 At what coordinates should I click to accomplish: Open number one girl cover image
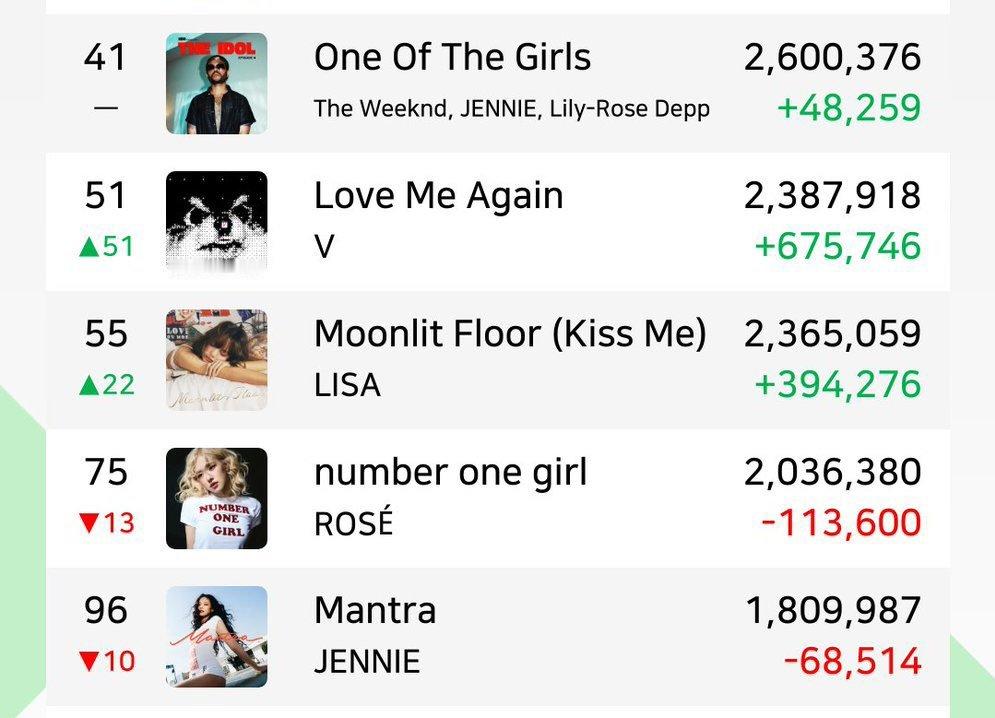216,498
